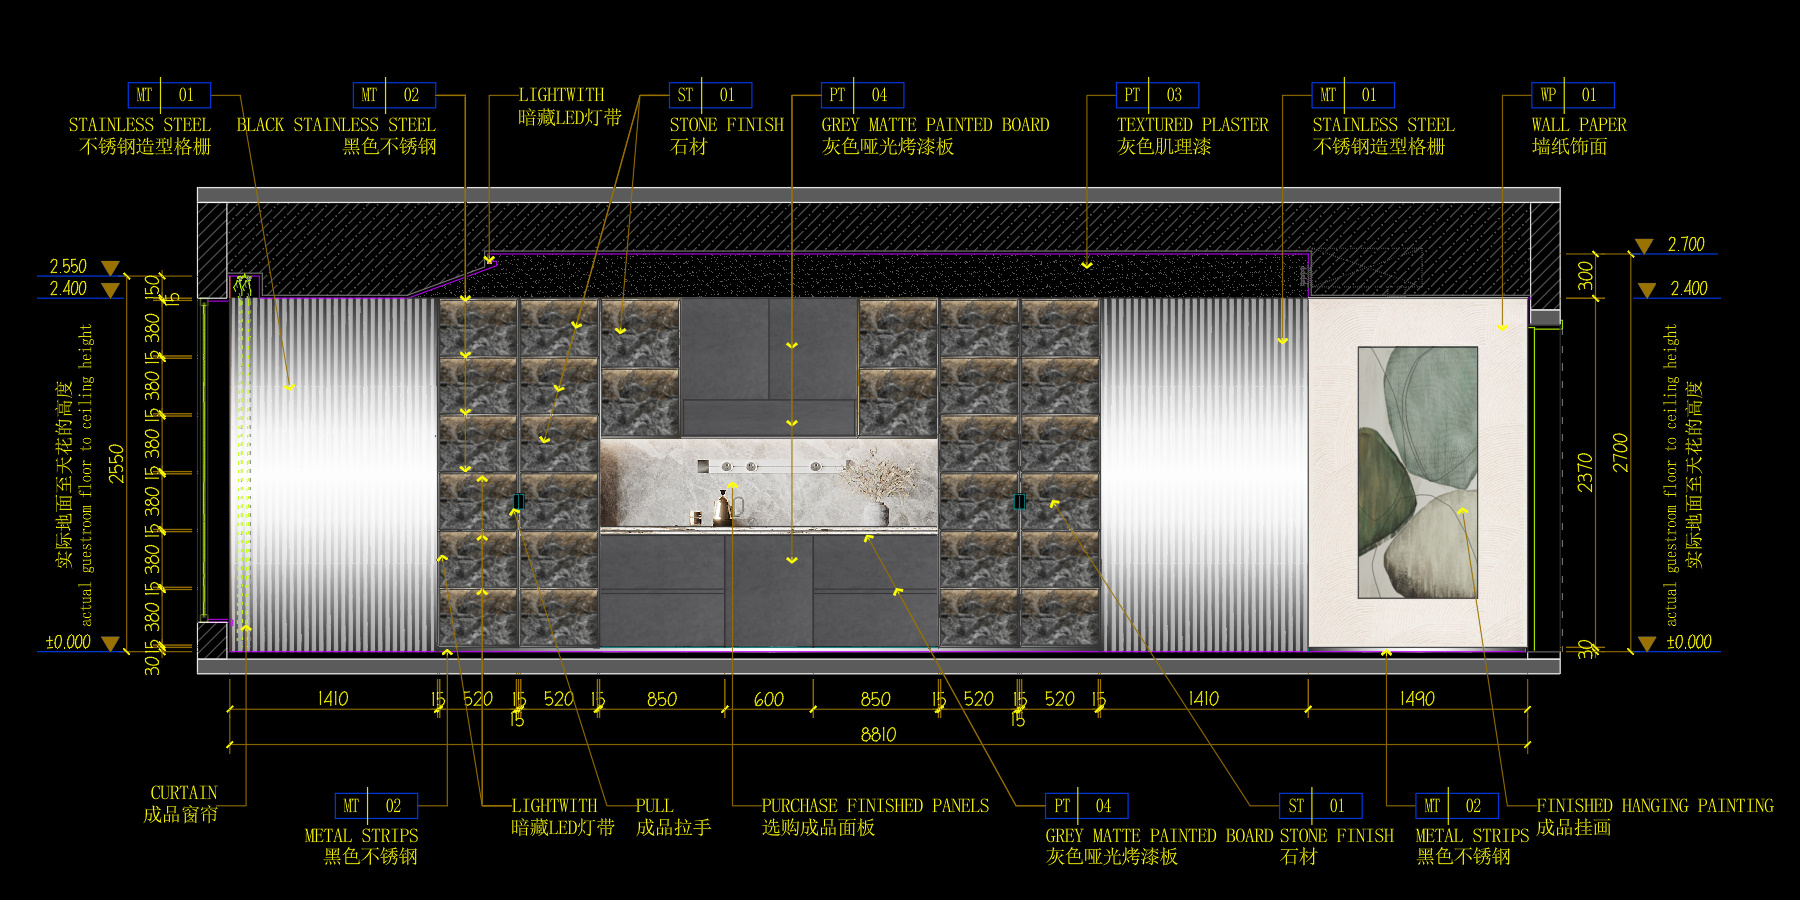The image size is (1800, 900).
Task: Click the green leaf hanging painting
Action: 1417,472
